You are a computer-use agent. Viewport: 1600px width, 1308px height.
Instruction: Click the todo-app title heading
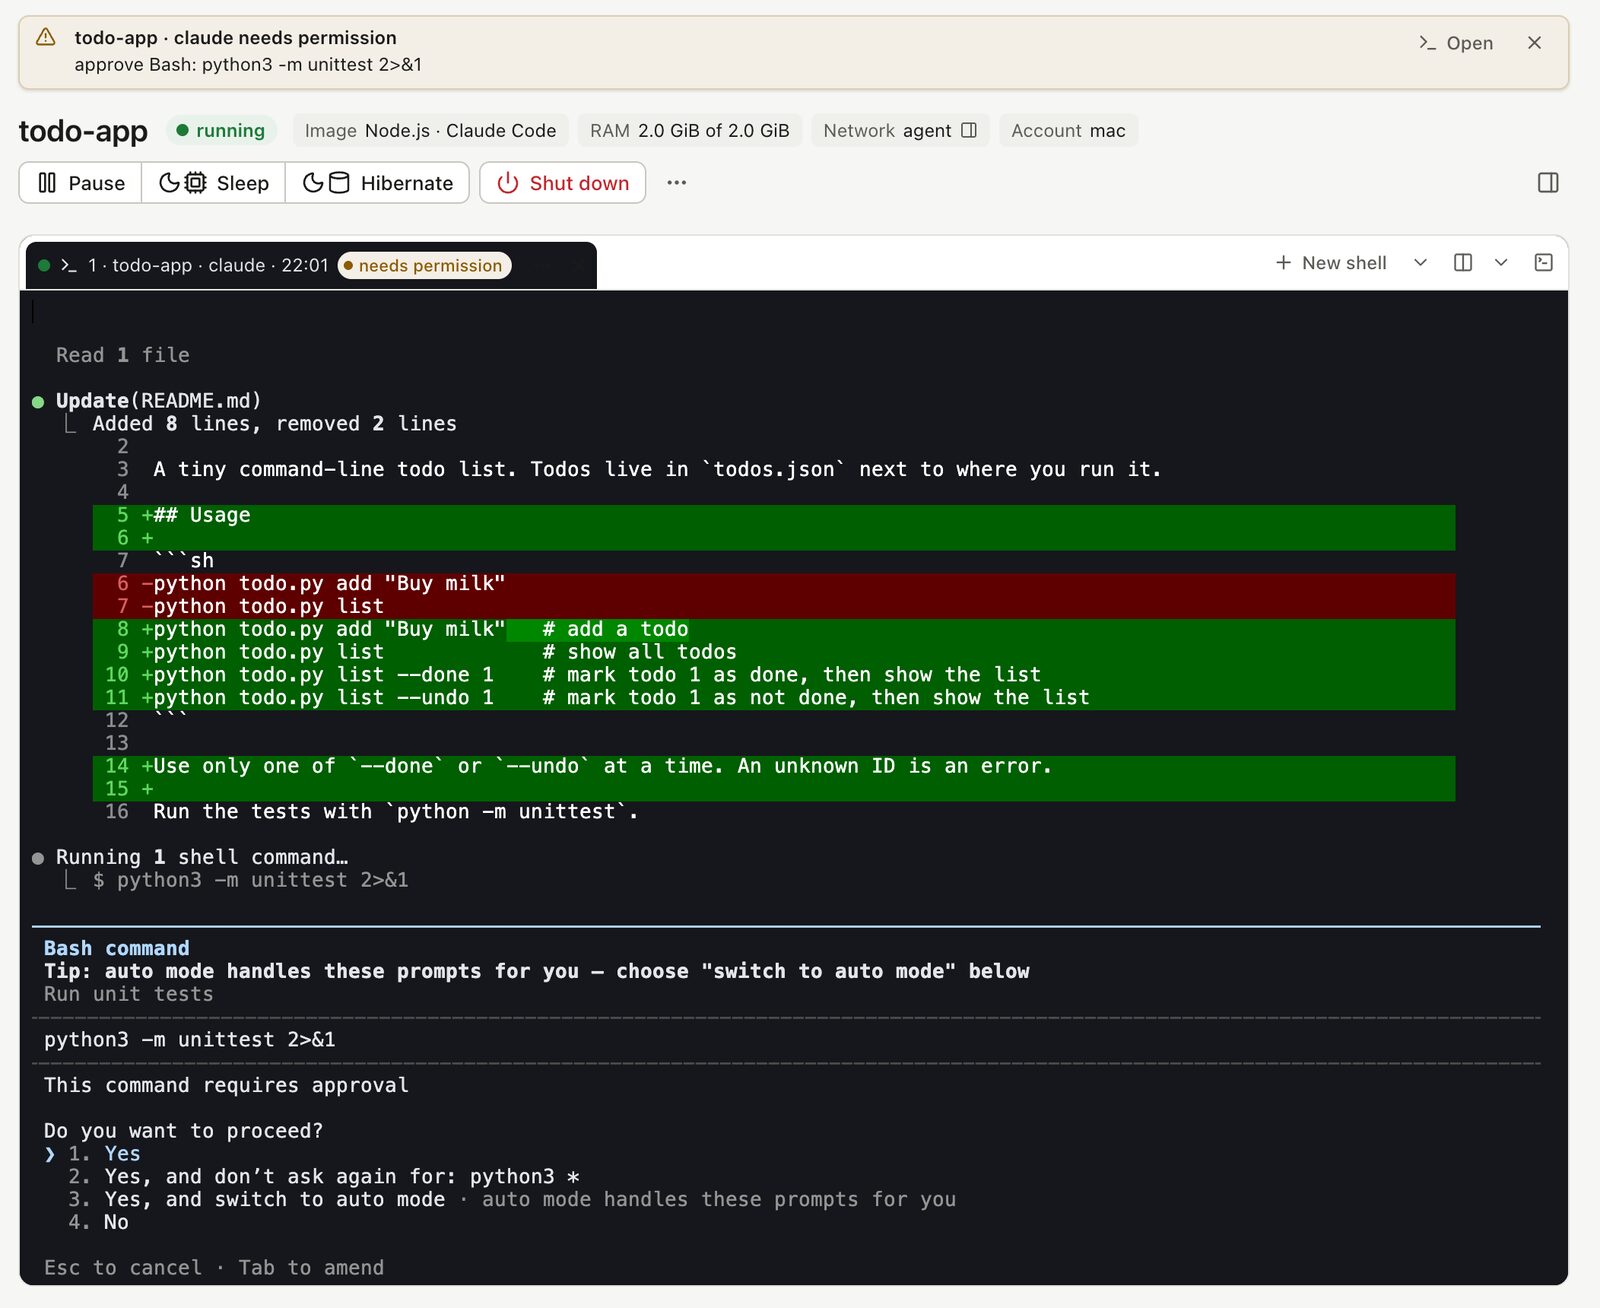(83, 131)
